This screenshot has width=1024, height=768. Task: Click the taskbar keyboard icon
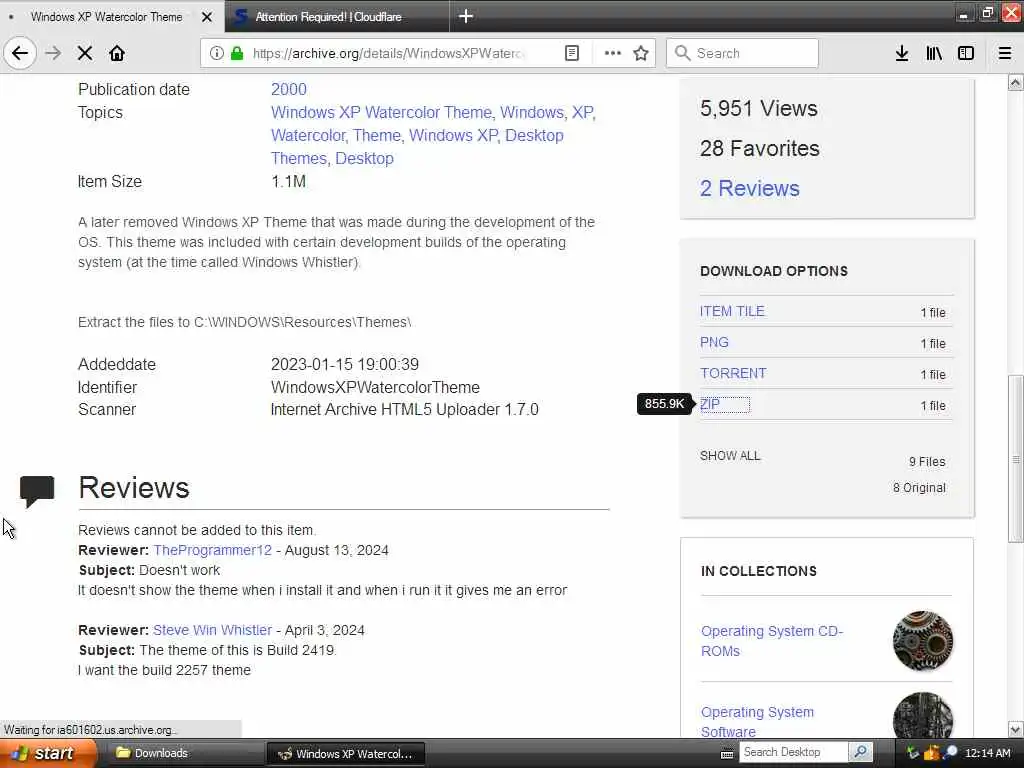(726, 754)
